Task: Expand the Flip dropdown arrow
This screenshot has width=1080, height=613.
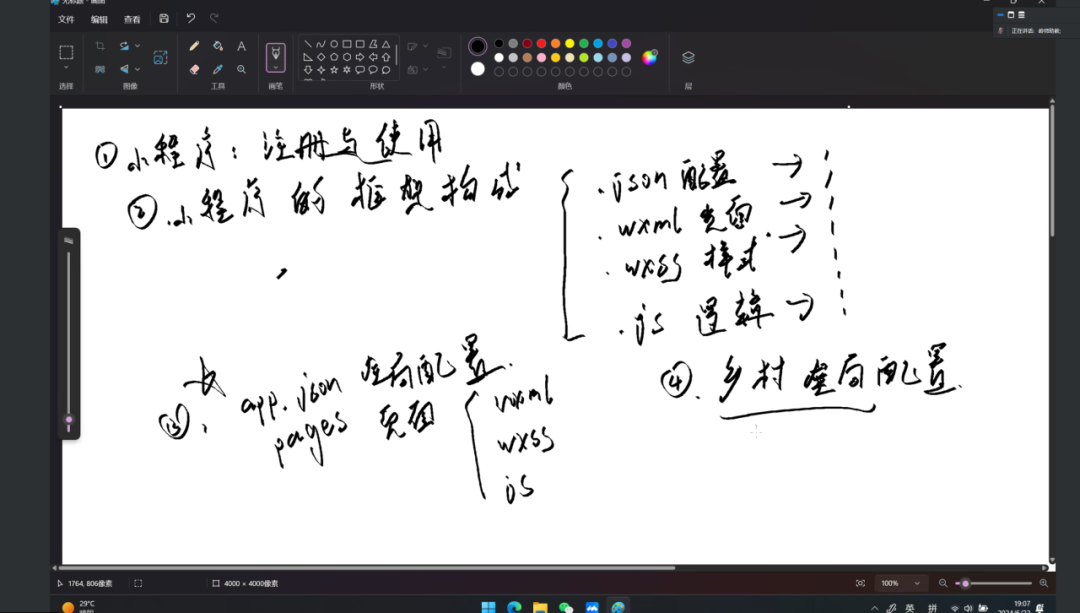Action: click(x=138, y=69)
